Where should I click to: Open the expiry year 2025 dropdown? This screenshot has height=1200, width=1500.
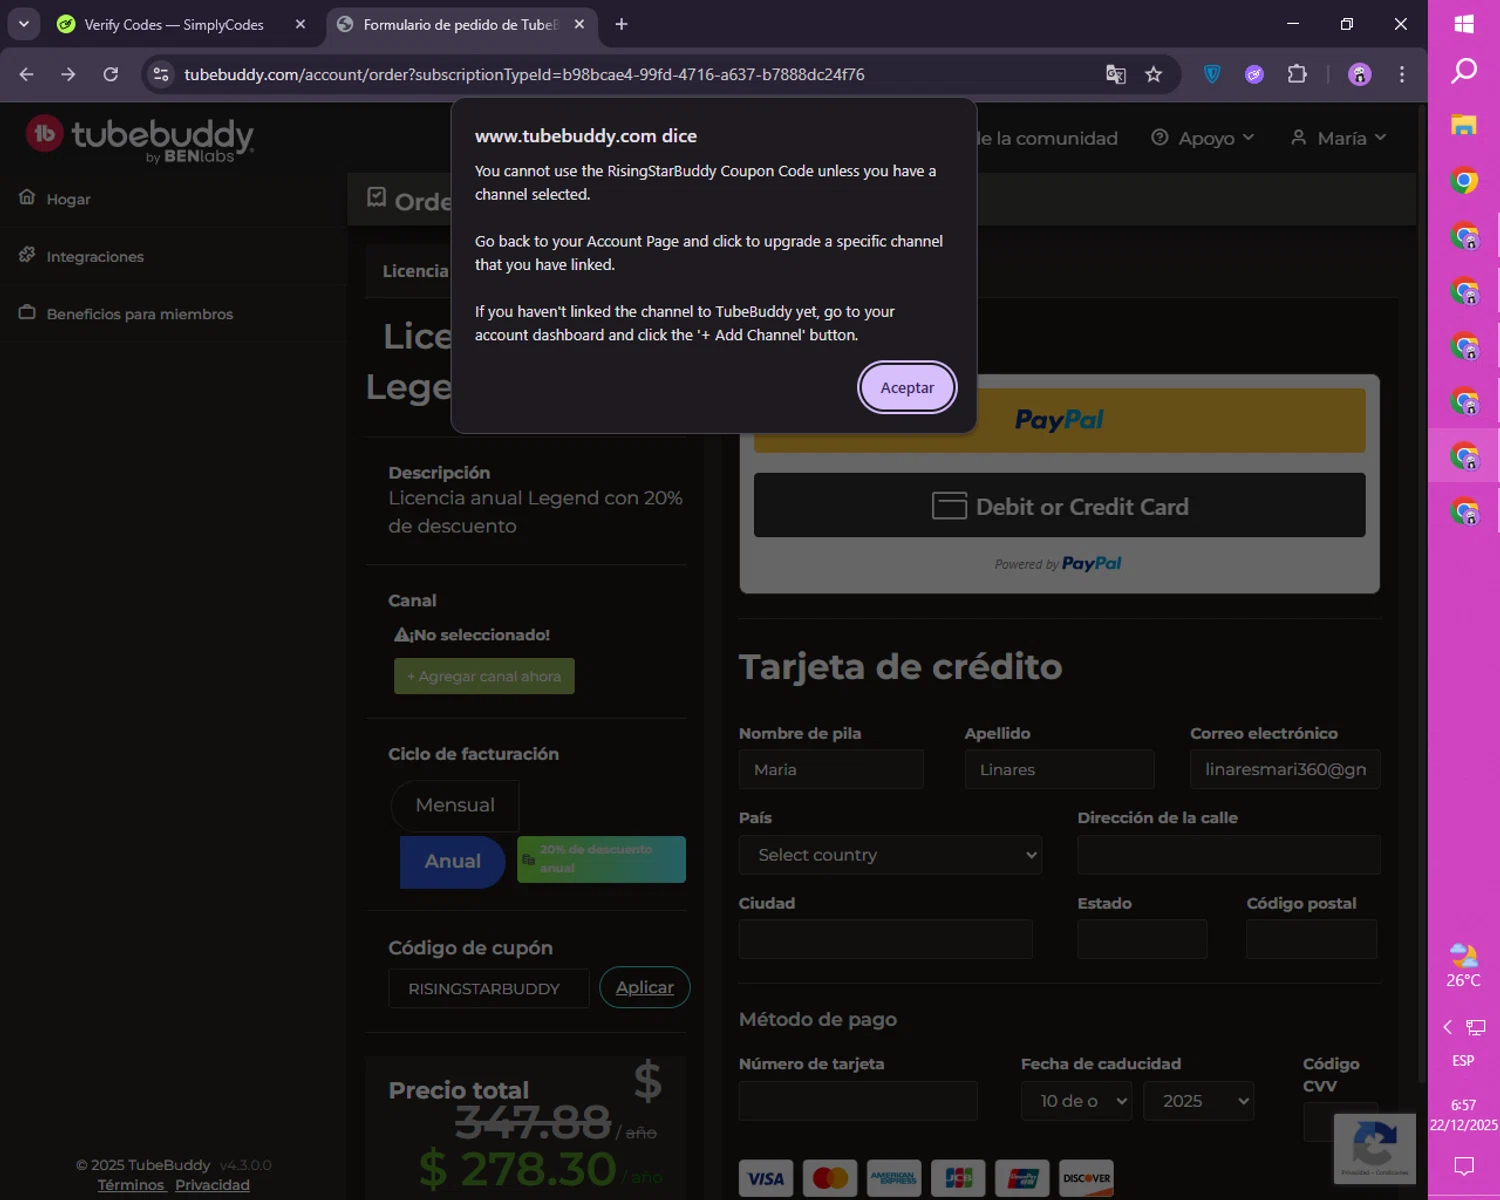click(x=1198, y=1101)
